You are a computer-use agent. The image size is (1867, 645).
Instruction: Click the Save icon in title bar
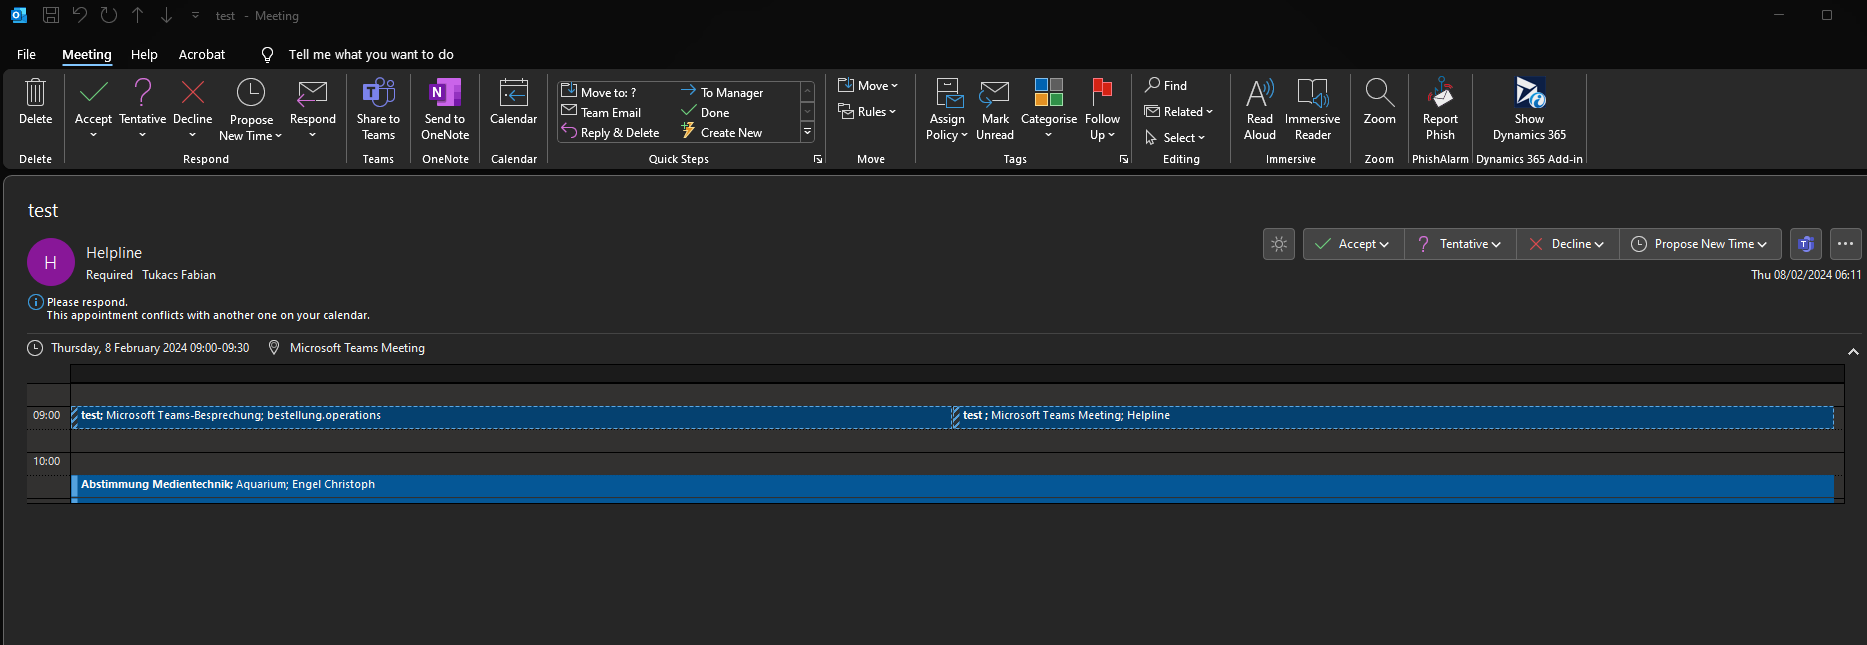coord(51,15)
